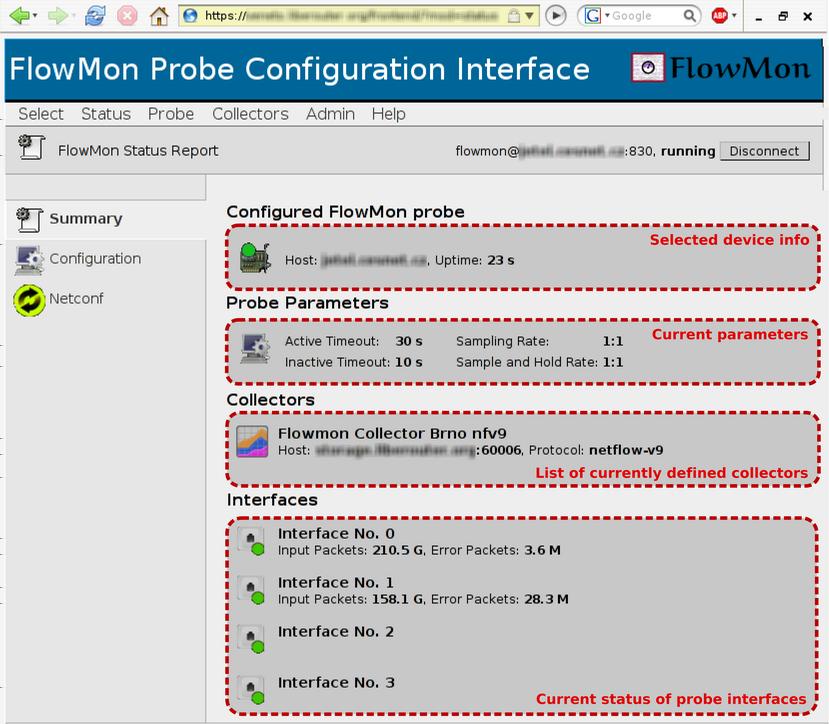Open the Adblock Plus dropdown arrow
This screenshot has width=829, height=724.
[734, 15]
